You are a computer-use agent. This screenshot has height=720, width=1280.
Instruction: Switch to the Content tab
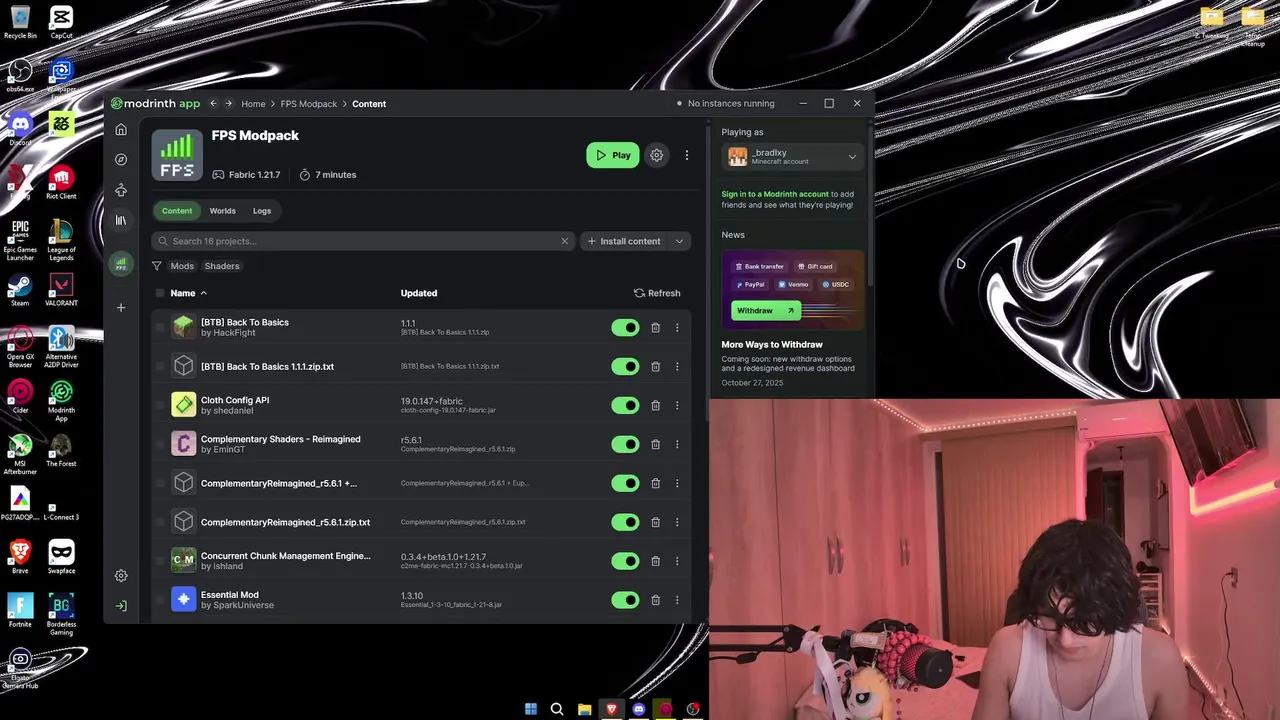pyautogui.click(x=177, y=211)
